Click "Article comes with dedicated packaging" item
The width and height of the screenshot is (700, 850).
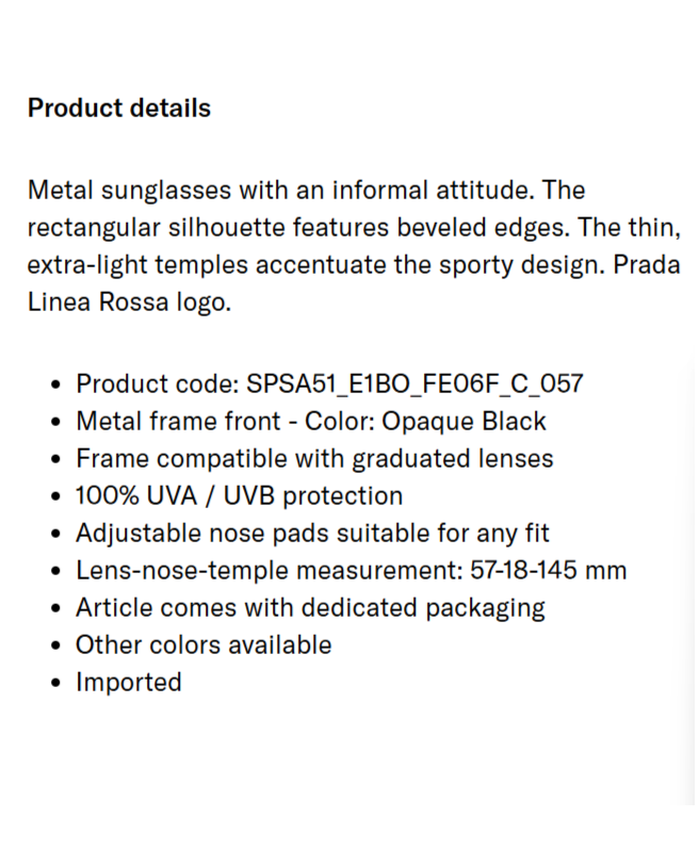point(310,608)
